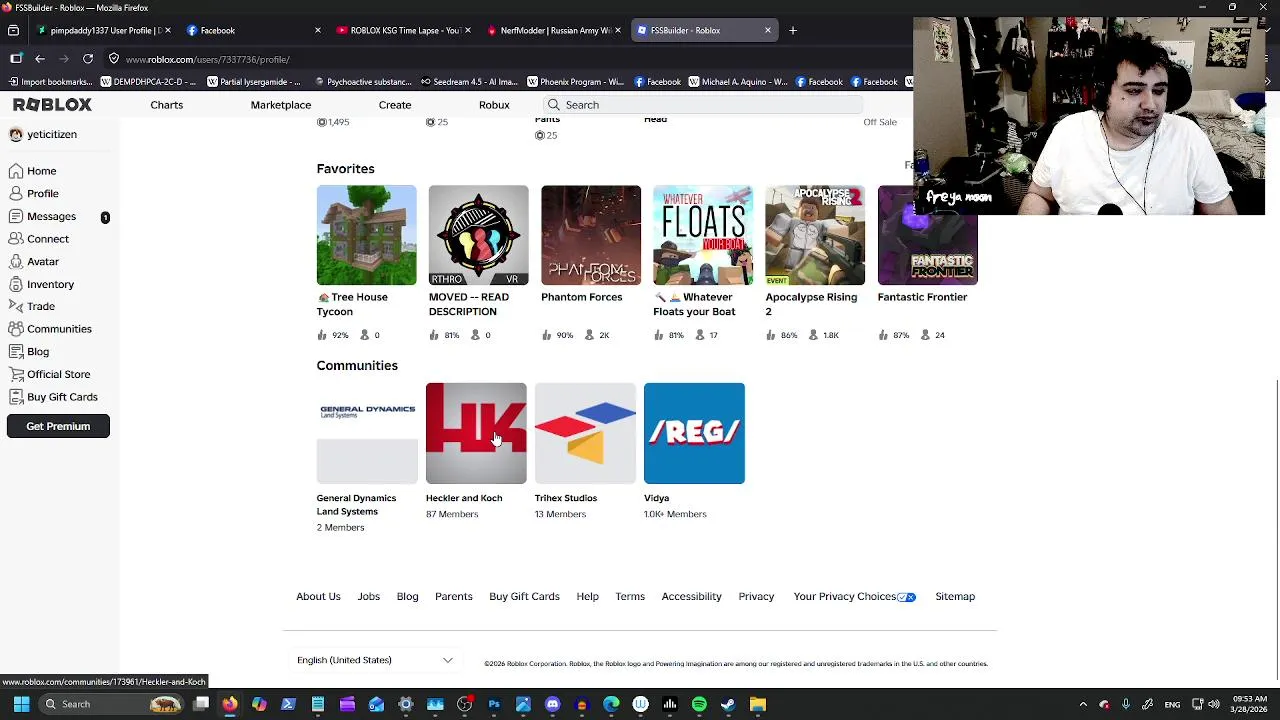Open the Tree House Tycoon thumbnail
1280x720 pixels.
pos(366,235)
